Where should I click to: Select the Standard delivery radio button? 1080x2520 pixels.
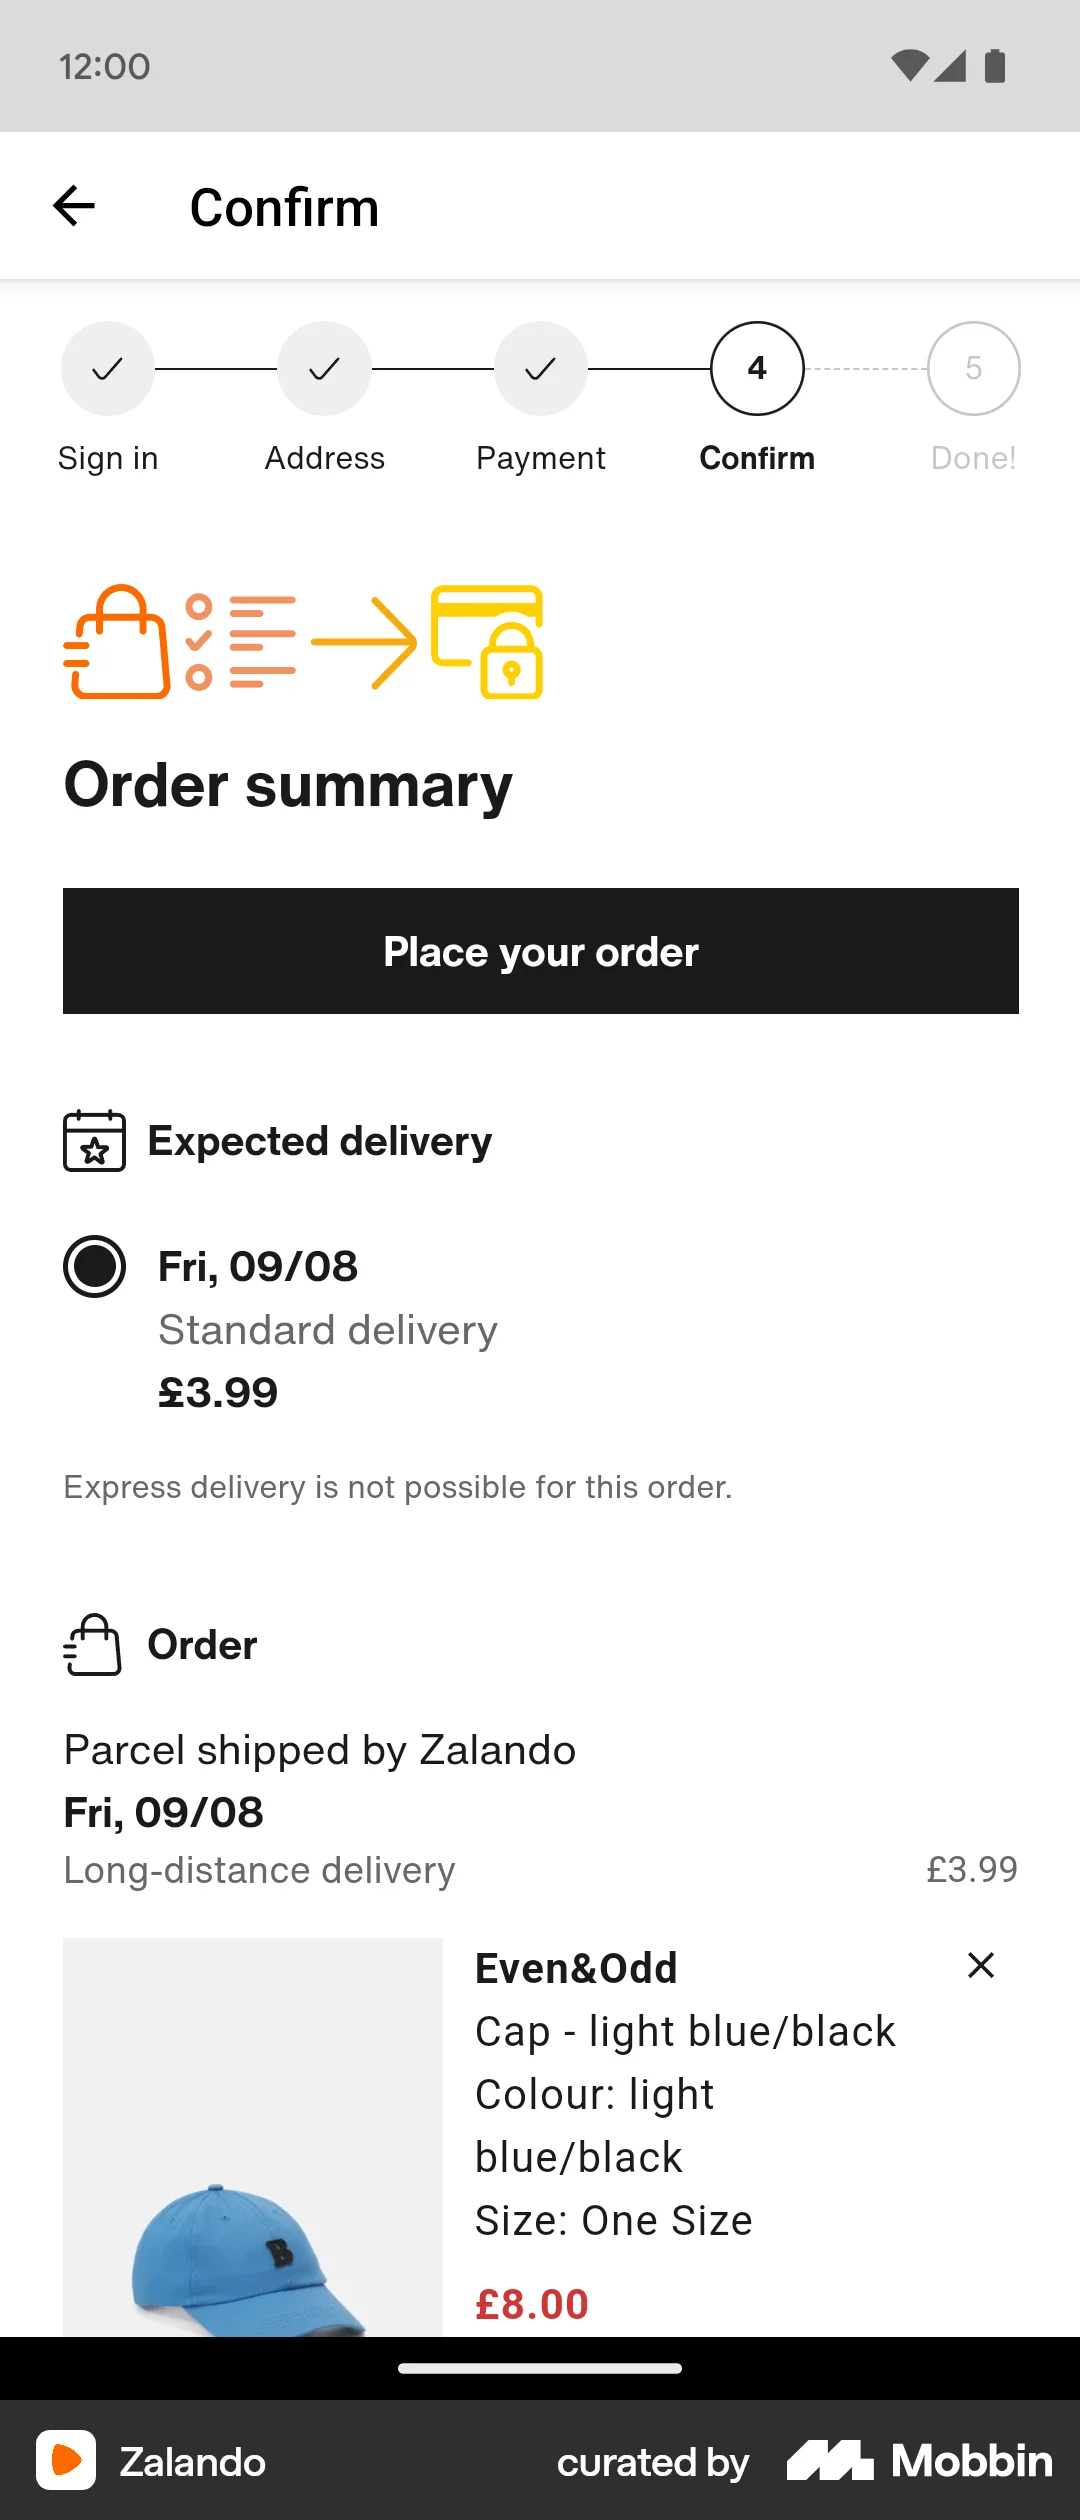(x=95, y=1266)
